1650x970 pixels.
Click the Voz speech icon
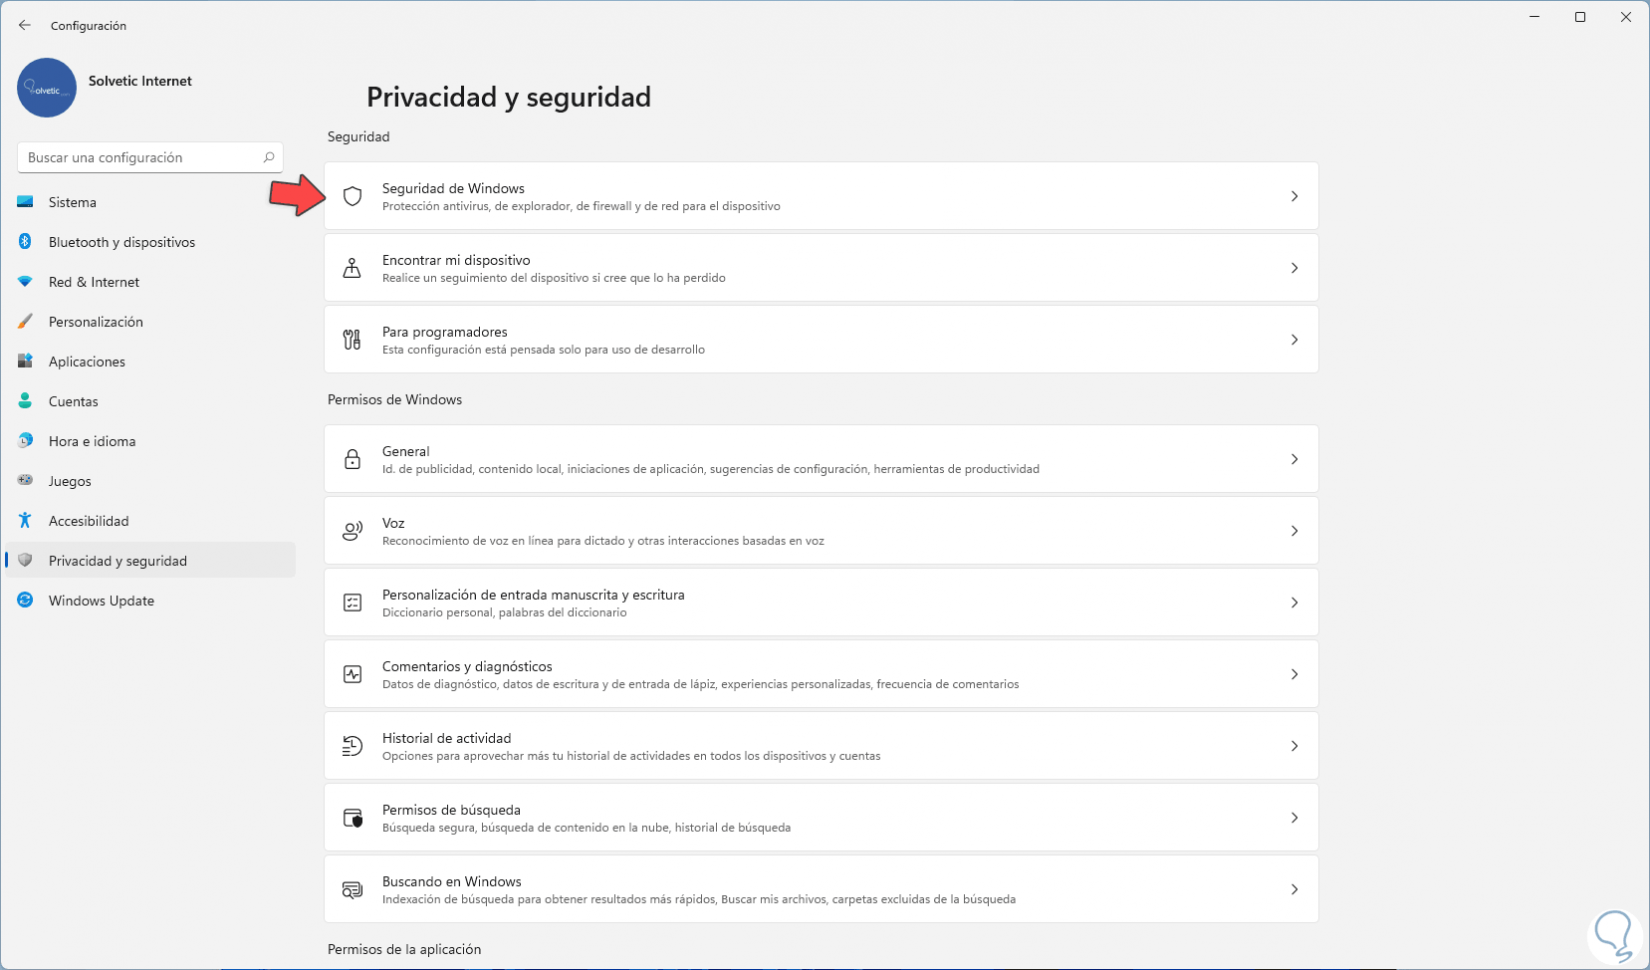point(352,531)
